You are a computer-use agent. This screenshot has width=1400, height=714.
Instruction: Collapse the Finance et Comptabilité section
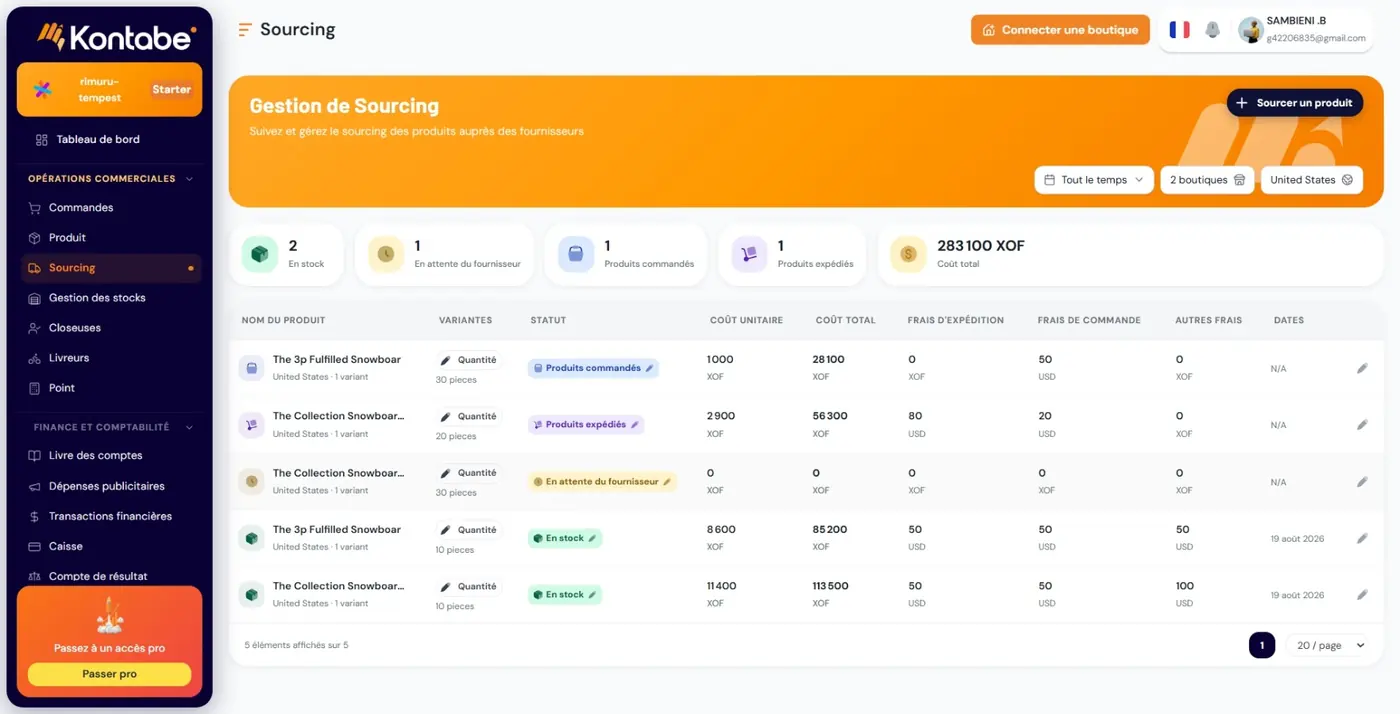190,427
